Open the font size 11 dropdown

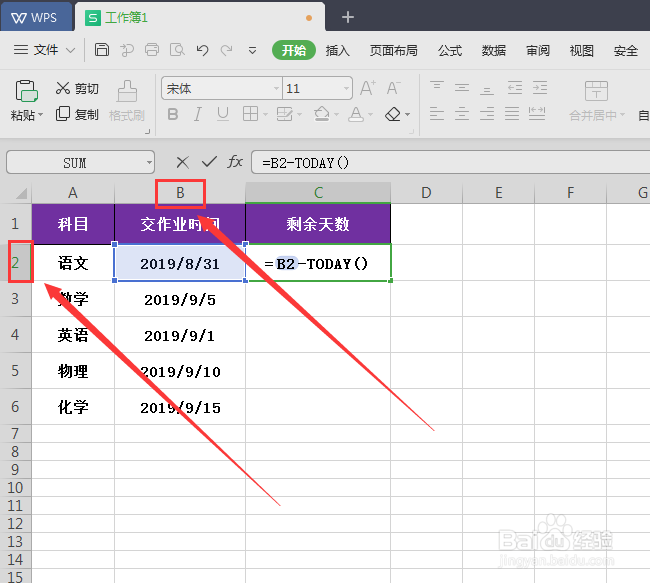[346, 88]
